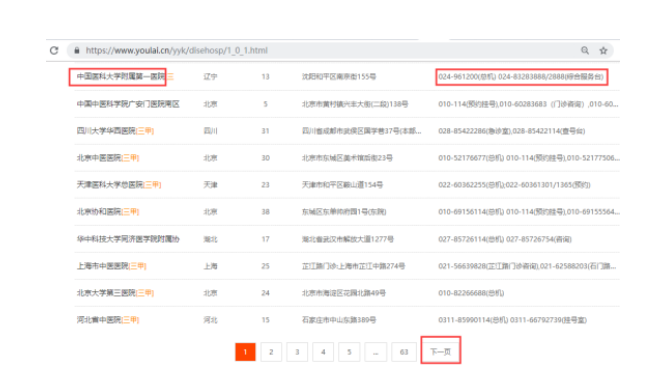Click the magnifier search icon in address bar
661x372 pixels.
[x=585, y=51]
